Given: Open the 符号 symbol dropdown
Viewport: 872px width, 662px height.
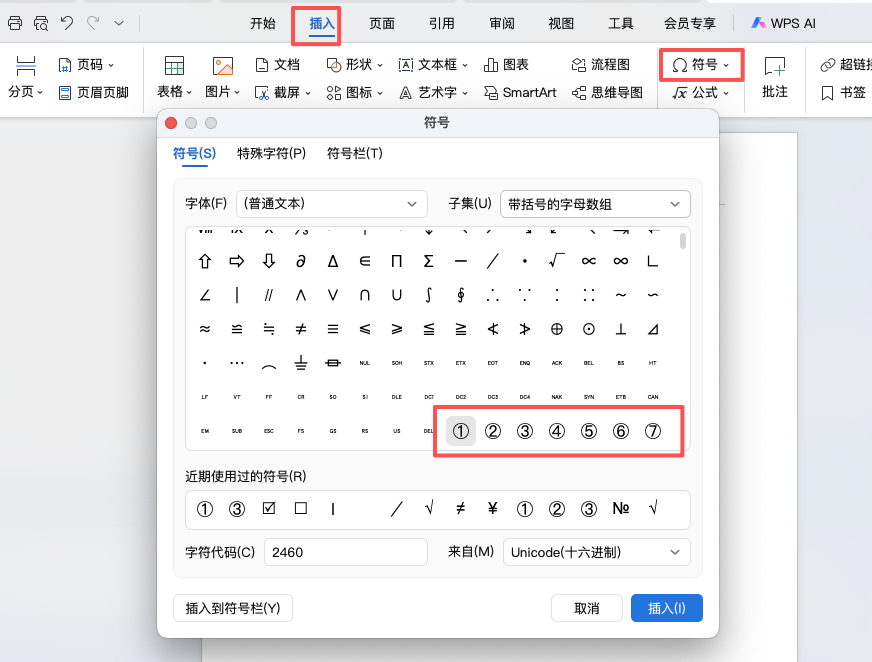Looking at the screenshot, I should [701, 65].
